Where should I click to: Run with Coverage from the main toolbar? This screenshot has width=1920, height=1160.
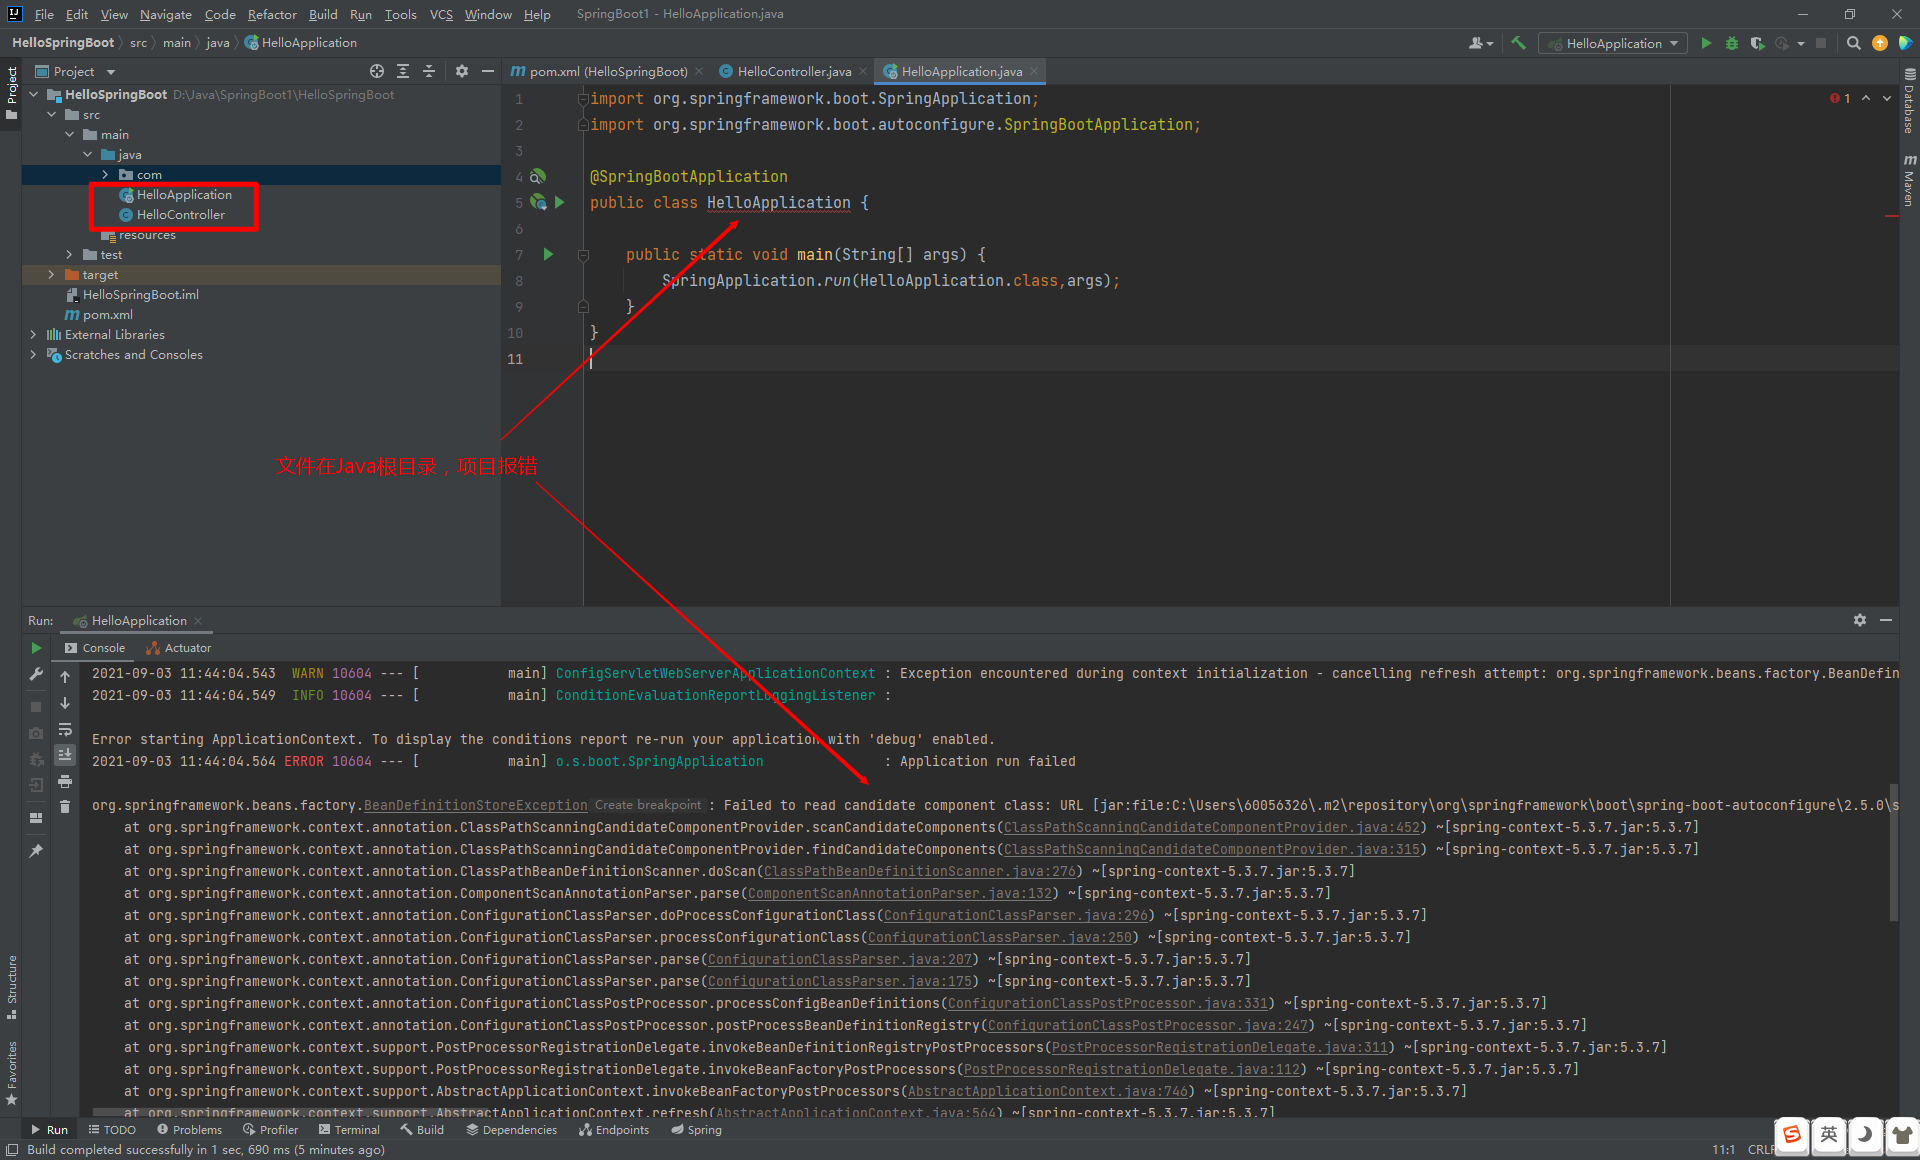tap(1757, 43)
